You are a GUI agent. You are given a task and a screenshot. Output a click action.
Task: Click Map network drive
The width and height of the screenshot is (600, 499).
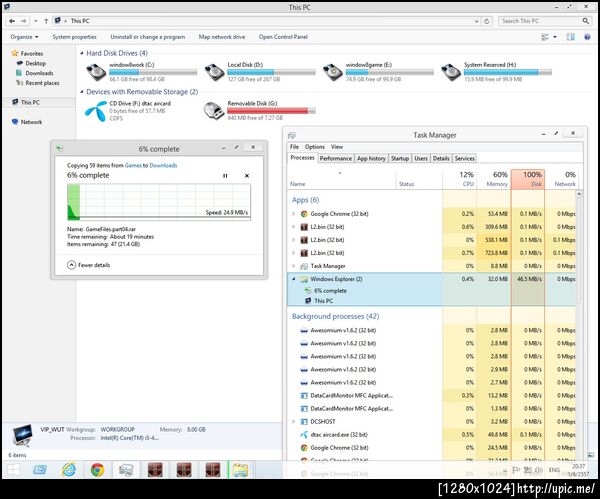(x=222, y=37)
